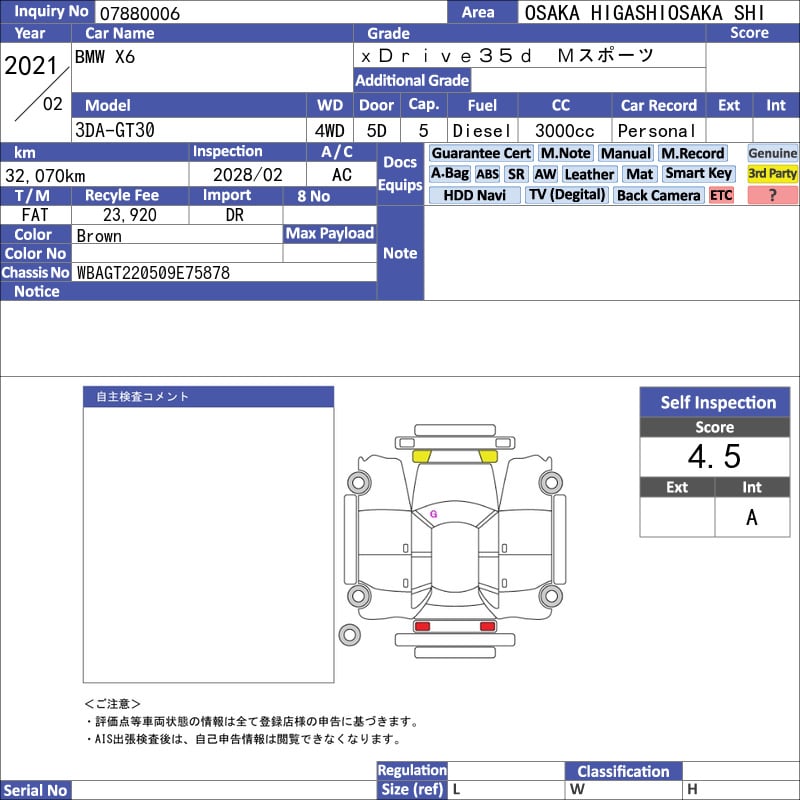800x800 pixels.
Task: Toggle the Smart Key equipment tag
Action: (699, 174)
